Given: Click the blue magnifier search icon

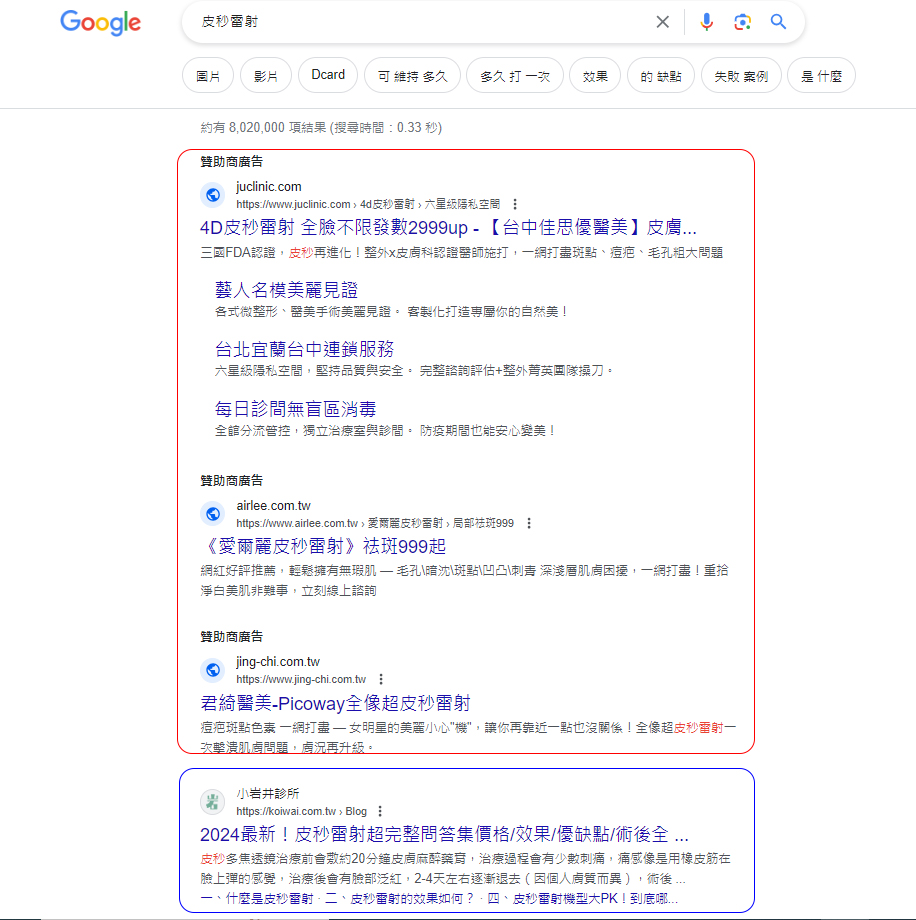Looking at the screenshot, I should [x=778, y=22].
